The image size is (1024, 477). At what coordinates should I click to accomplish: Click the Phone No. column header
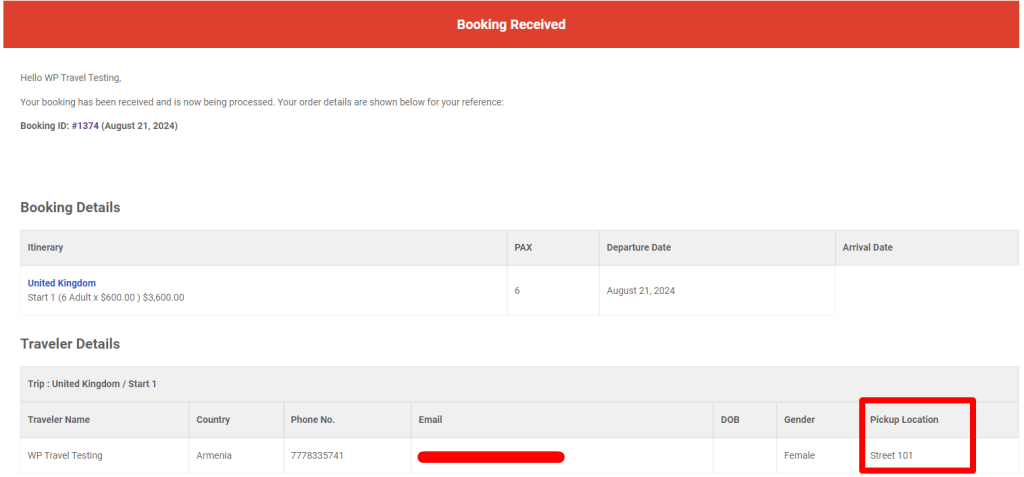(x=312, y=420)
